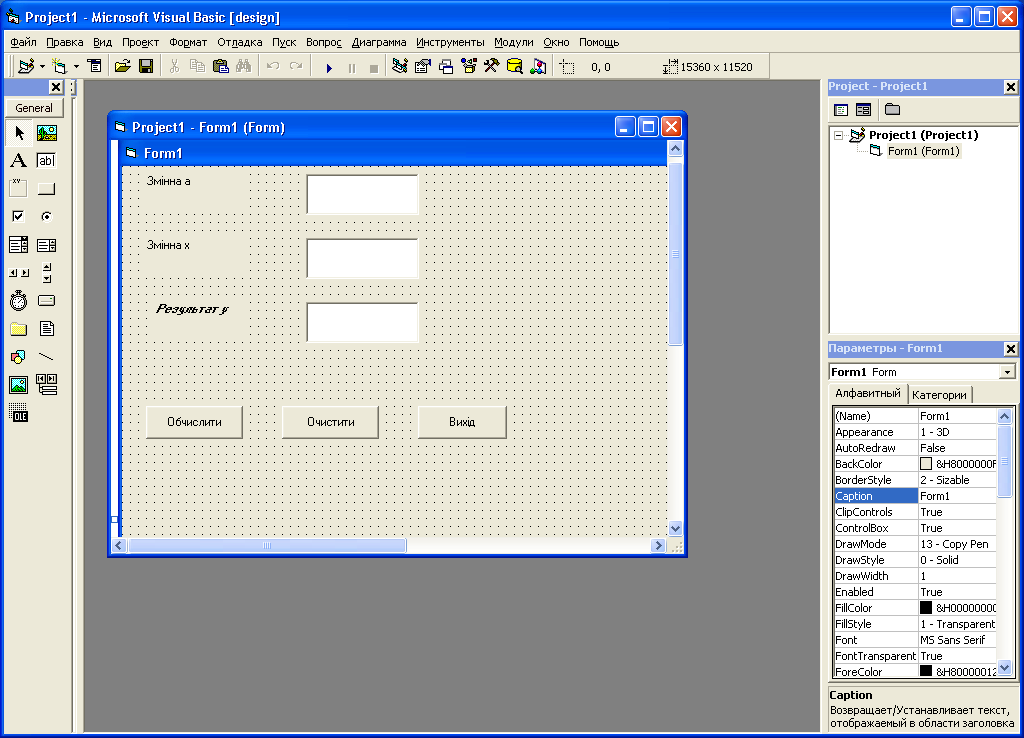Open object selector combo Form1 Form
Viewport: 1024px width, 738px height.
pos(1007,372)
